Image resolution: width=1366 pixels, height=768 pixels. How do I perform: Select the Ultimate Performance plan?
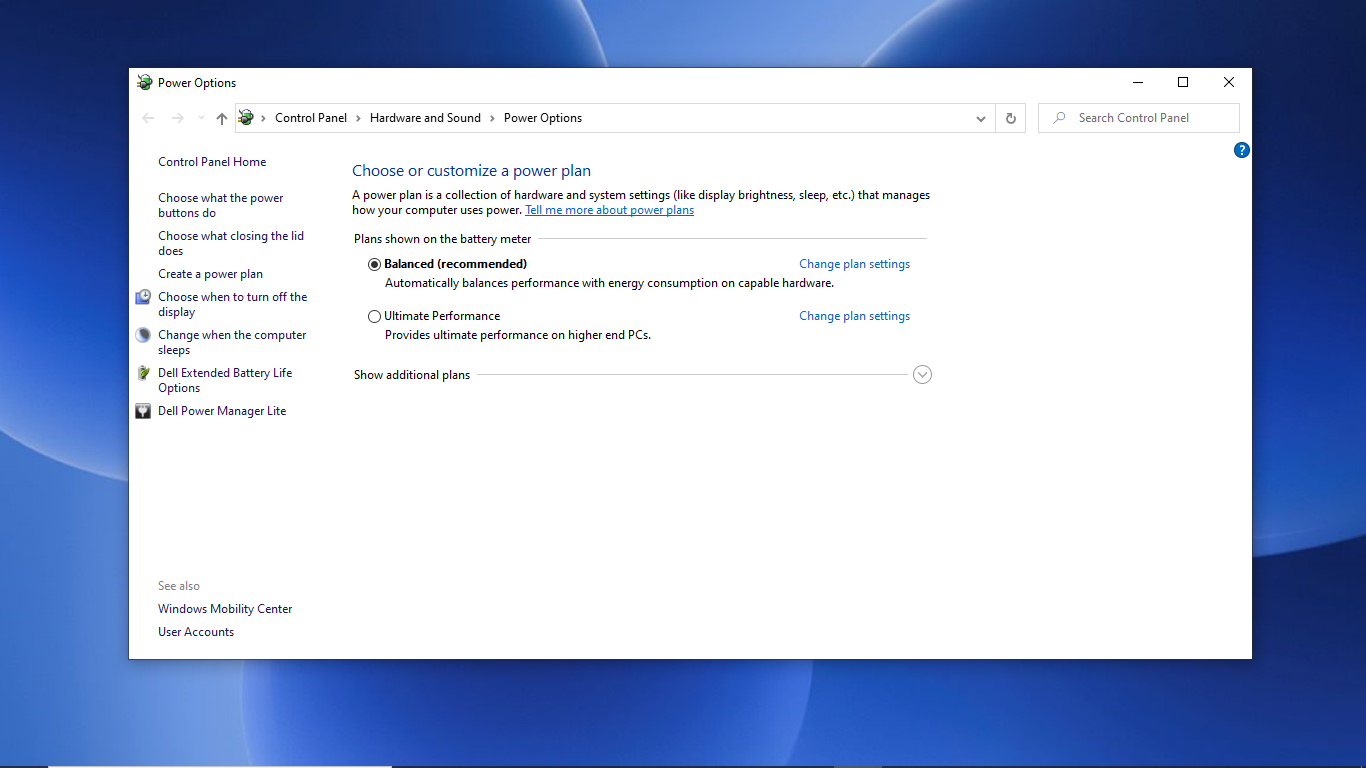coord(375,316)
